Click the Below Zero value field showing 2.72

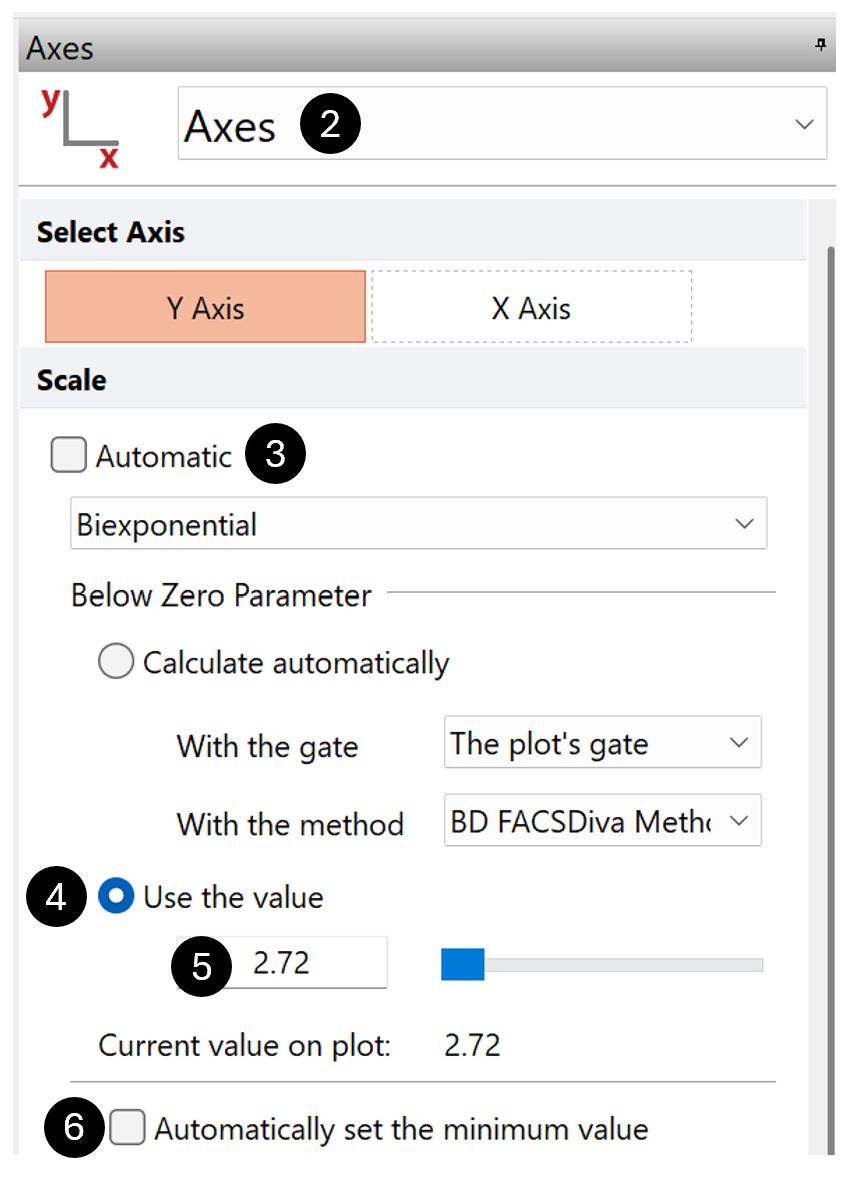point(300,963)
